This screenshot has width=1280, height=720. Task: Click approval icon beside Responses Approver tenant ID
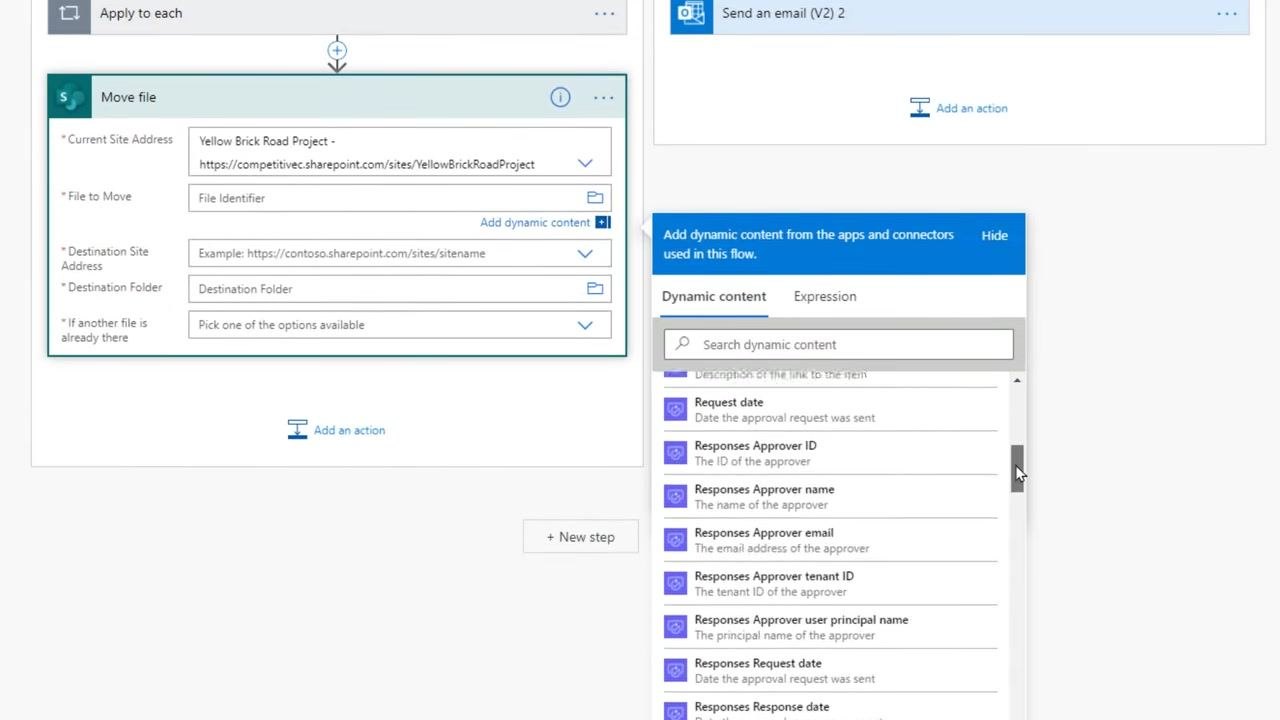pos(676,583)
